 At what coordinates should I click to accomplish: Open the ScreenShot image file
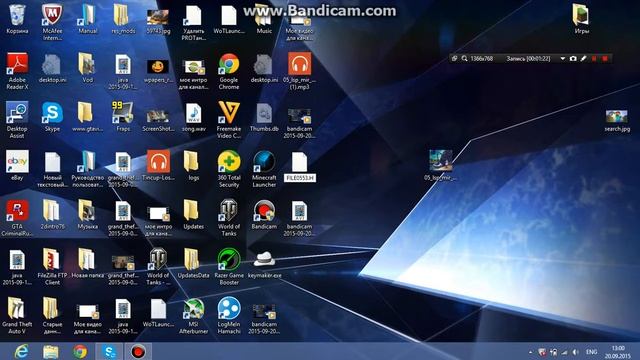pyautogui.click(x=158, y=120)
